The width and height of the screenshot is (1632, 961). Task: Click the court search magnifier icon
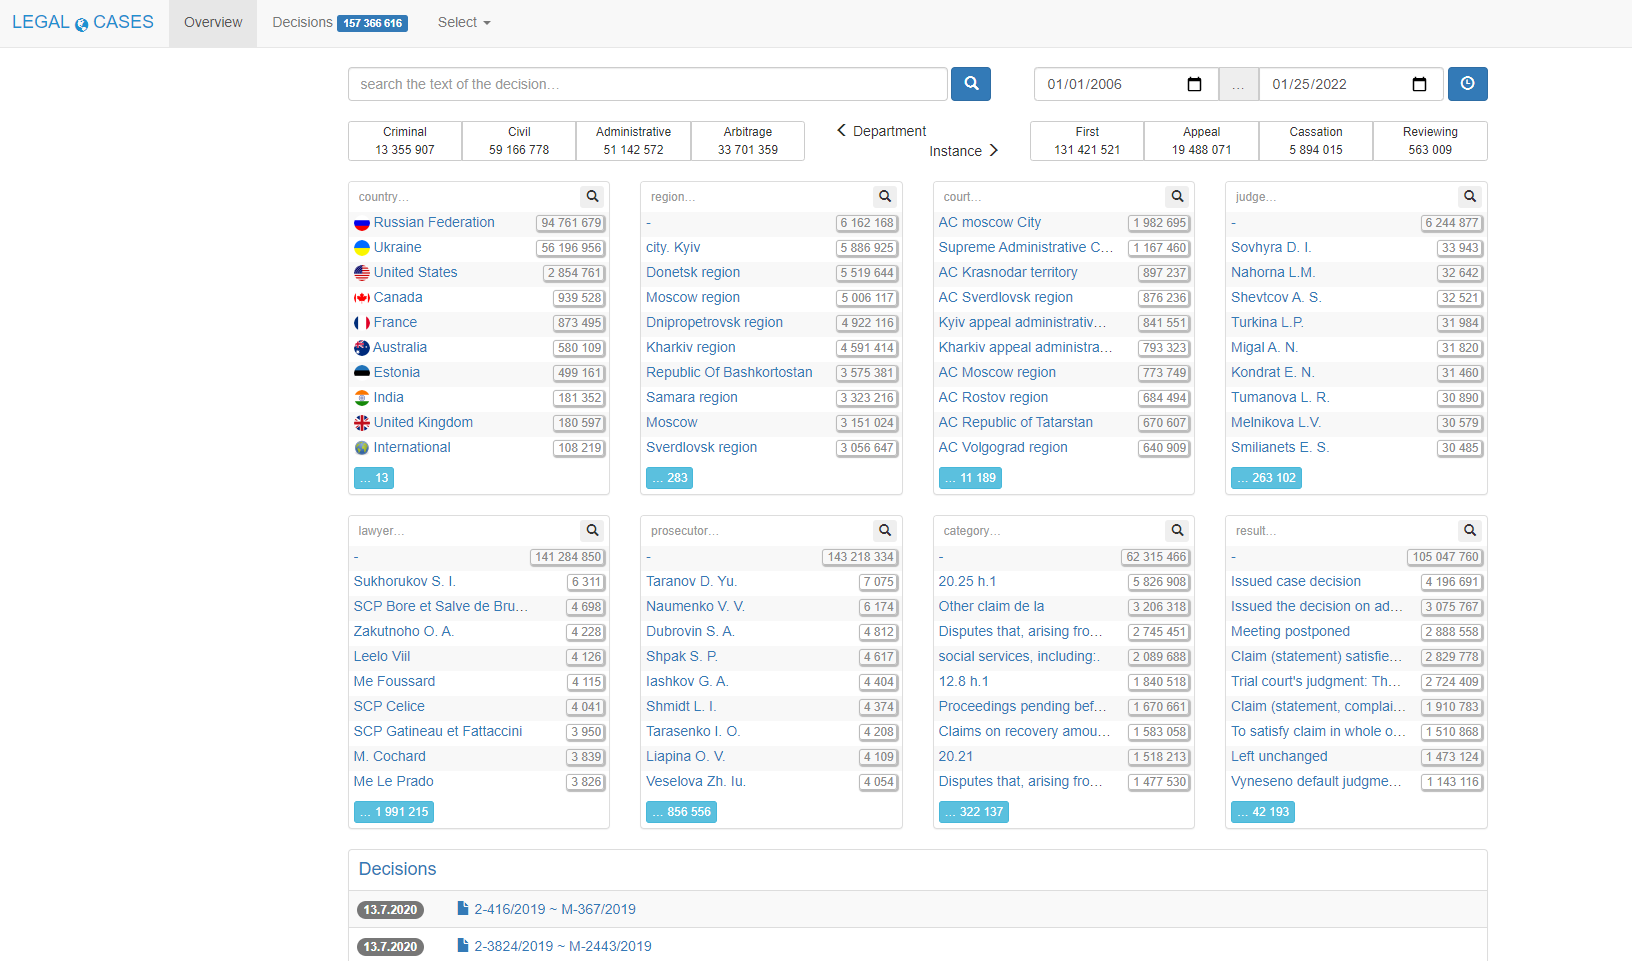[x=1177, y=197]
